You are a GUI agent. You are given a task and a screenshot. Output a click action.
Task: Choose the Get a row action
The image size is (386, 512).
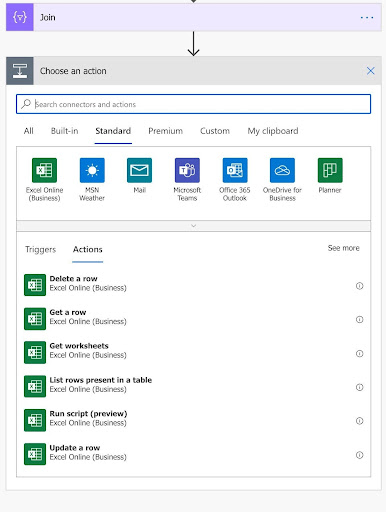coord(193,319)
